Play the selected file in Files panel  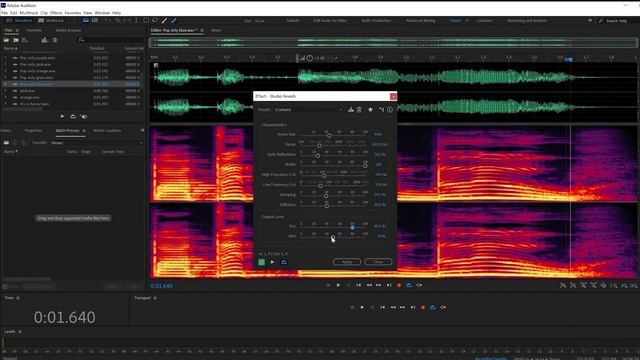(62, 116)
